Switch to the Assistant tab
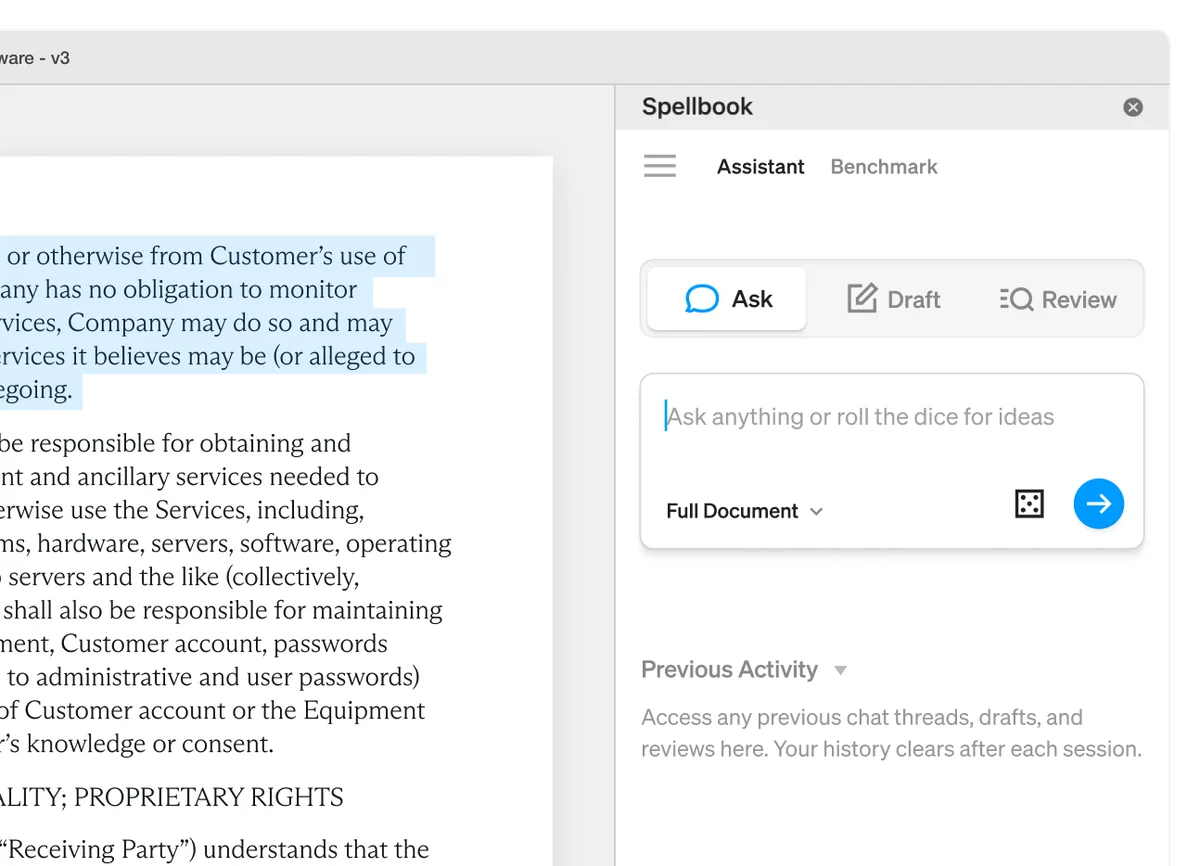 pyautogui.click(x=760, y=166)
